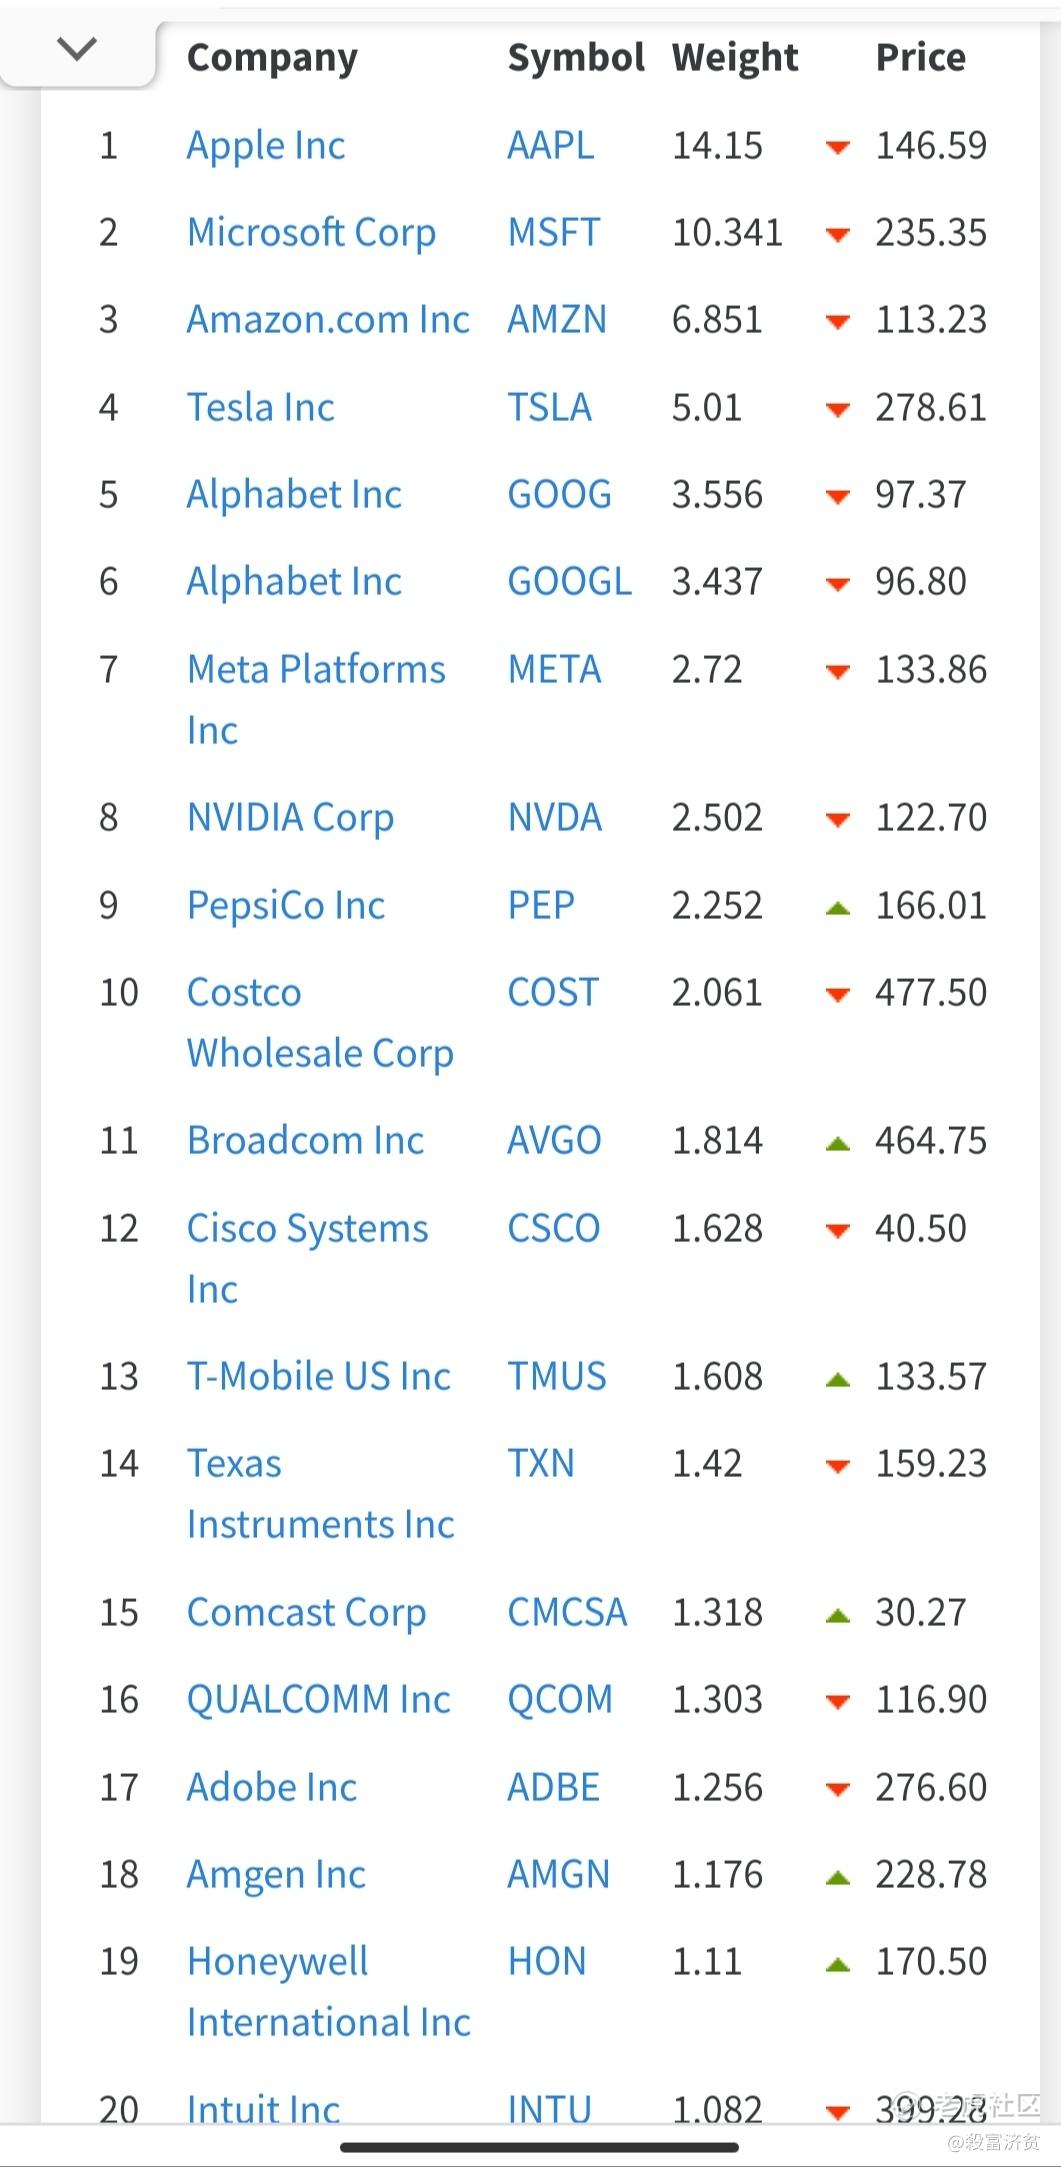The height and width of the screenshot is (2167, 1061).
Task: Click the red down arrow beside Apple price
Action: point(837,148)
